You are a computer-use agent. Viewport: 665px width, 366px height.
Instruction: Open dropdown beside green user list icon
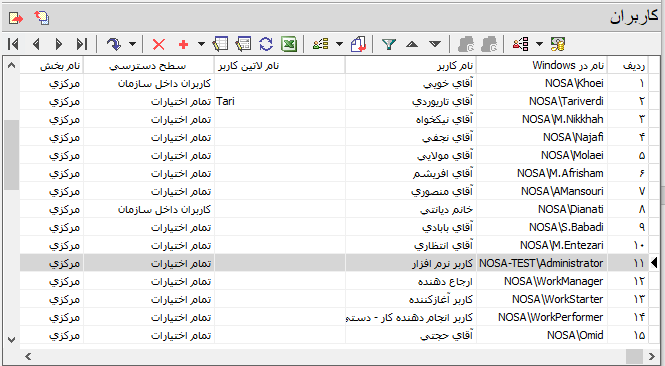click(339, 44)
